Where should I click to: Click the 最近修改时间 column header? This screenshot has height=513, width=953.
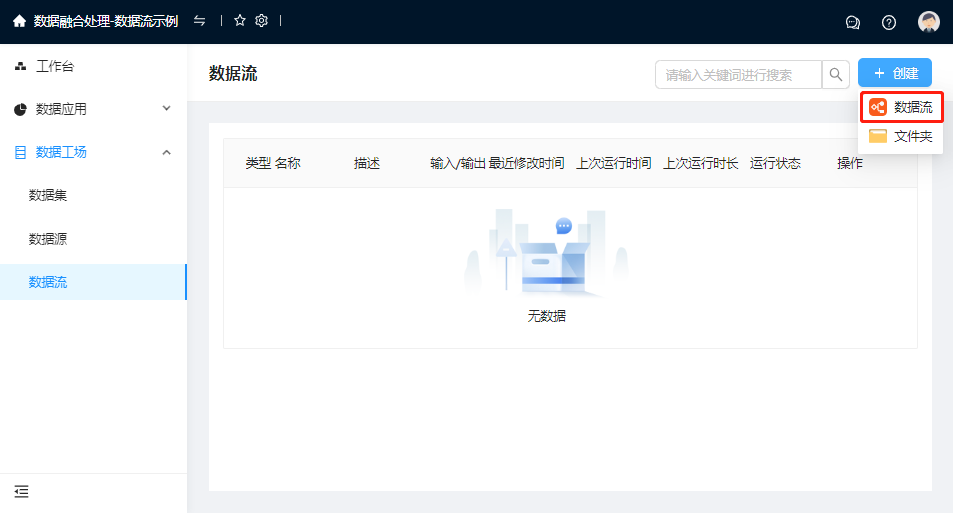526,163
